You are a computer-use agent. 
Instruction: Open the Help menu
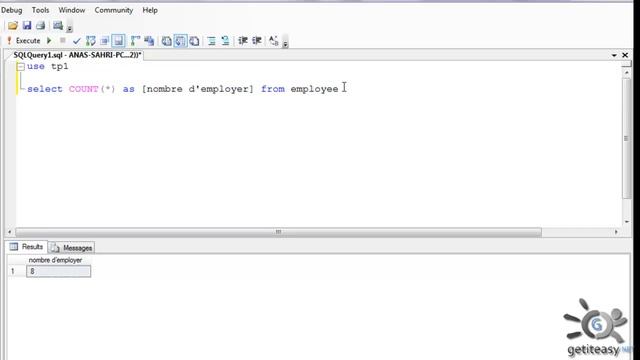[x=150, y=10]
